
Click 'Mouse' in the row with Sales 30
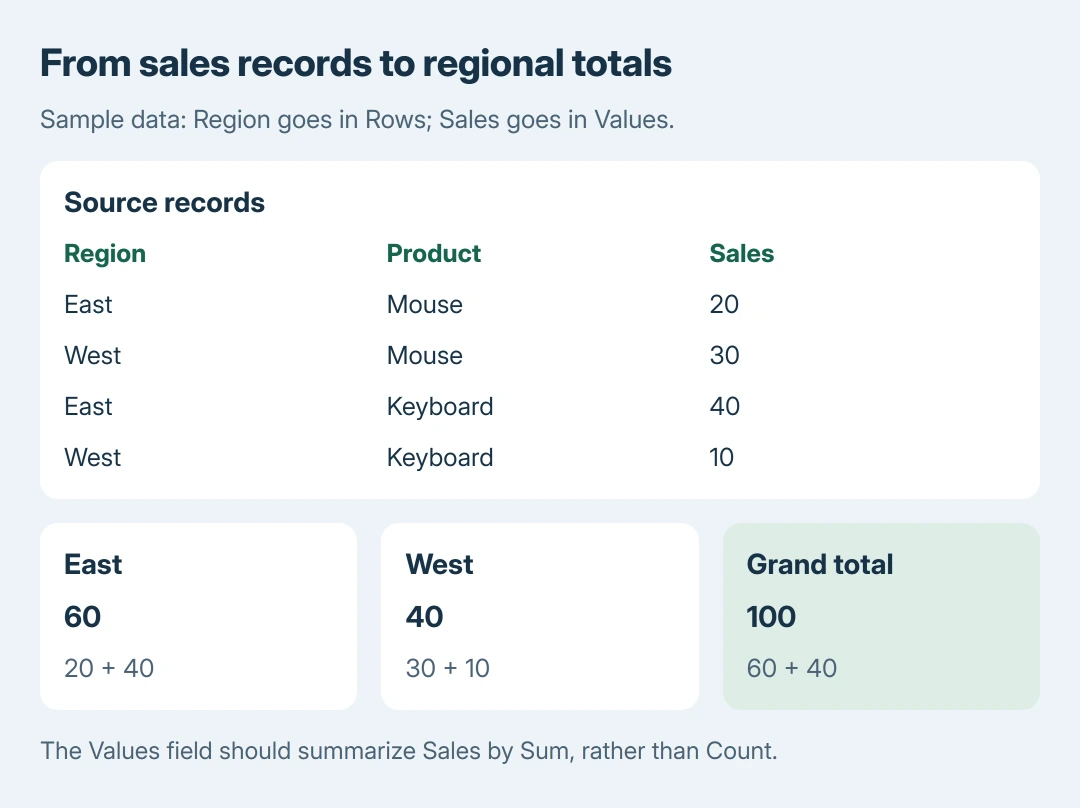[425, 355]
